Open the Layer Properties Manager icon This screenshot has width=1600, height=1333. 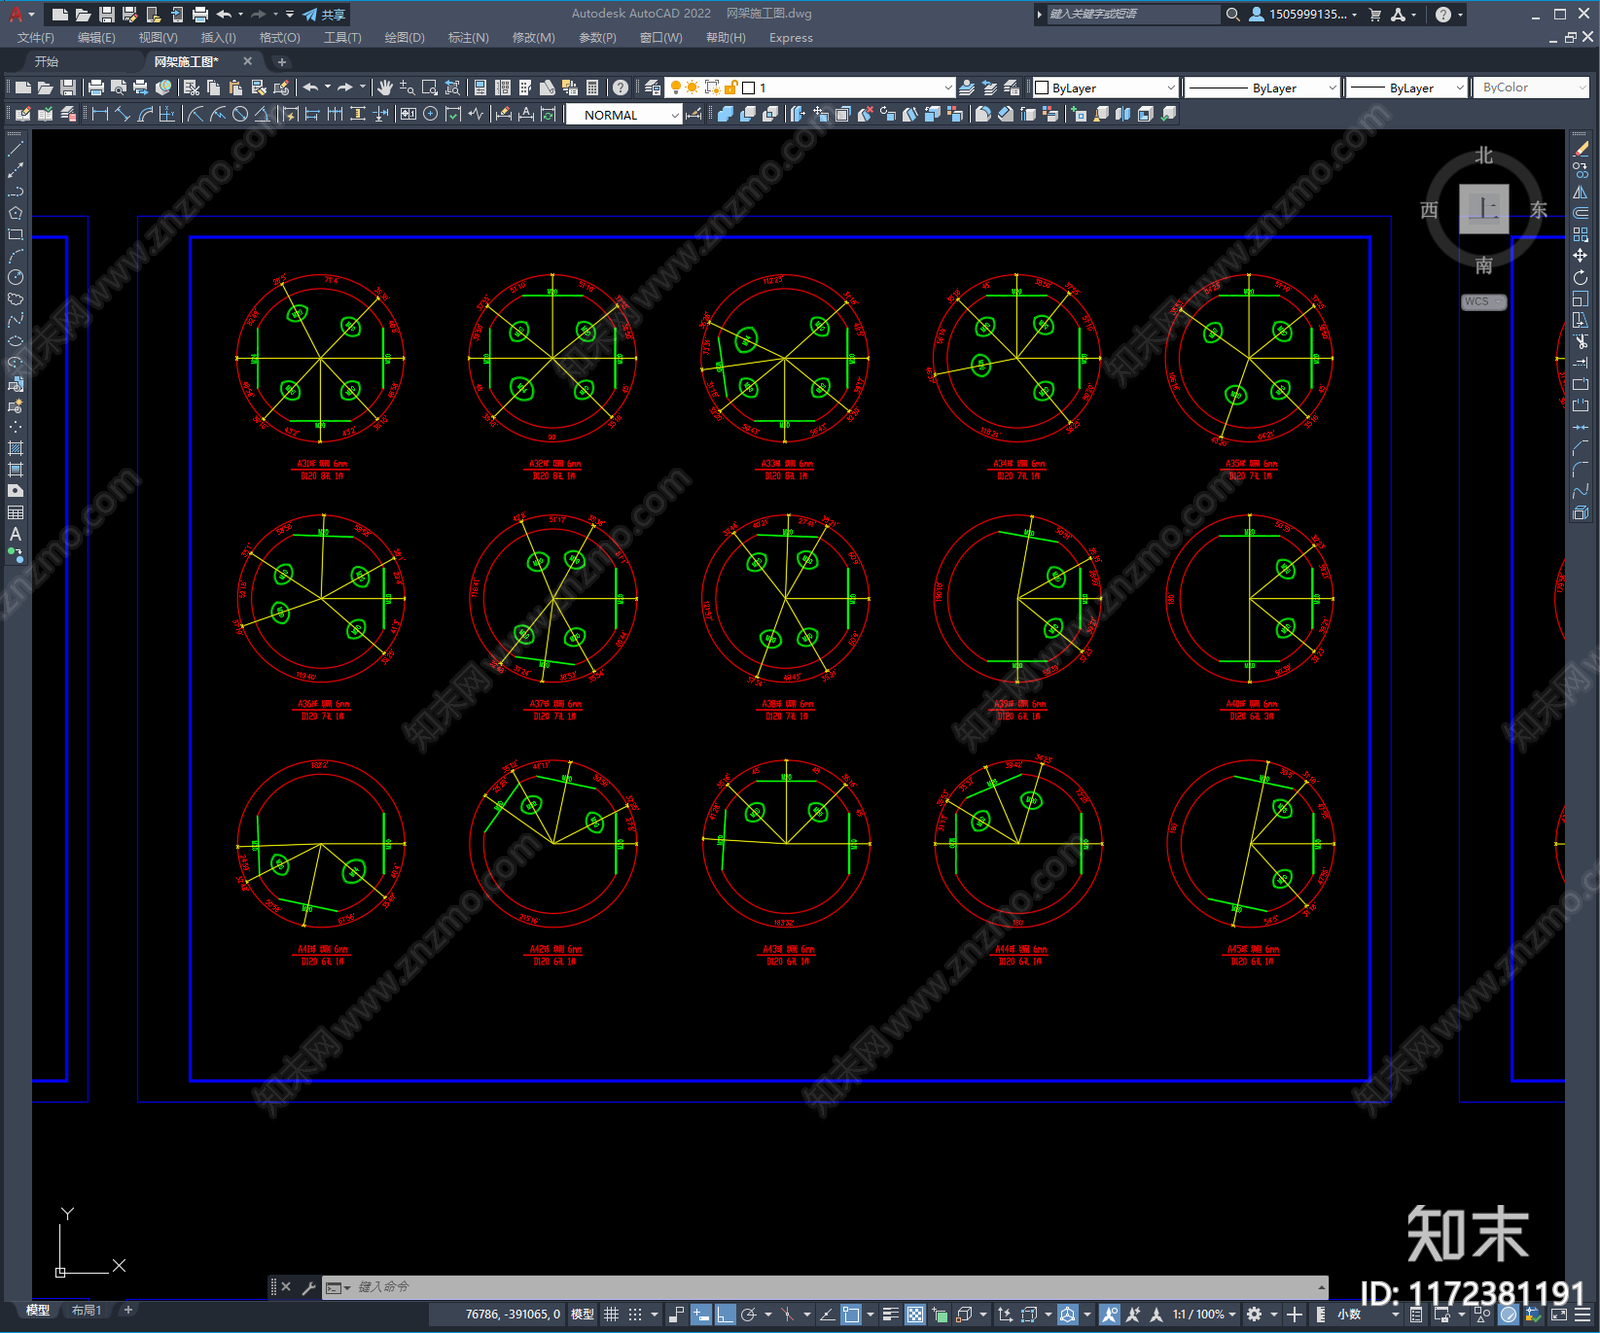652,88
